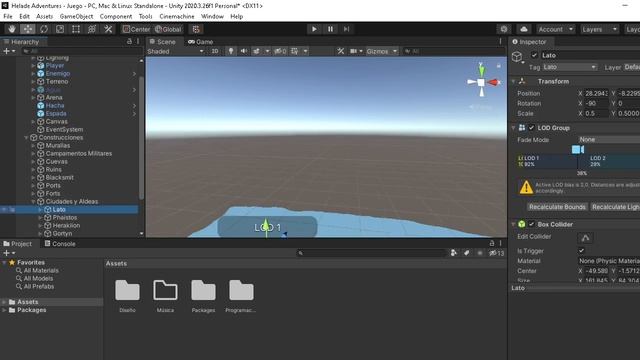Pause the game
The width and height of the screenshot is (640, 360).
(330, 29)
